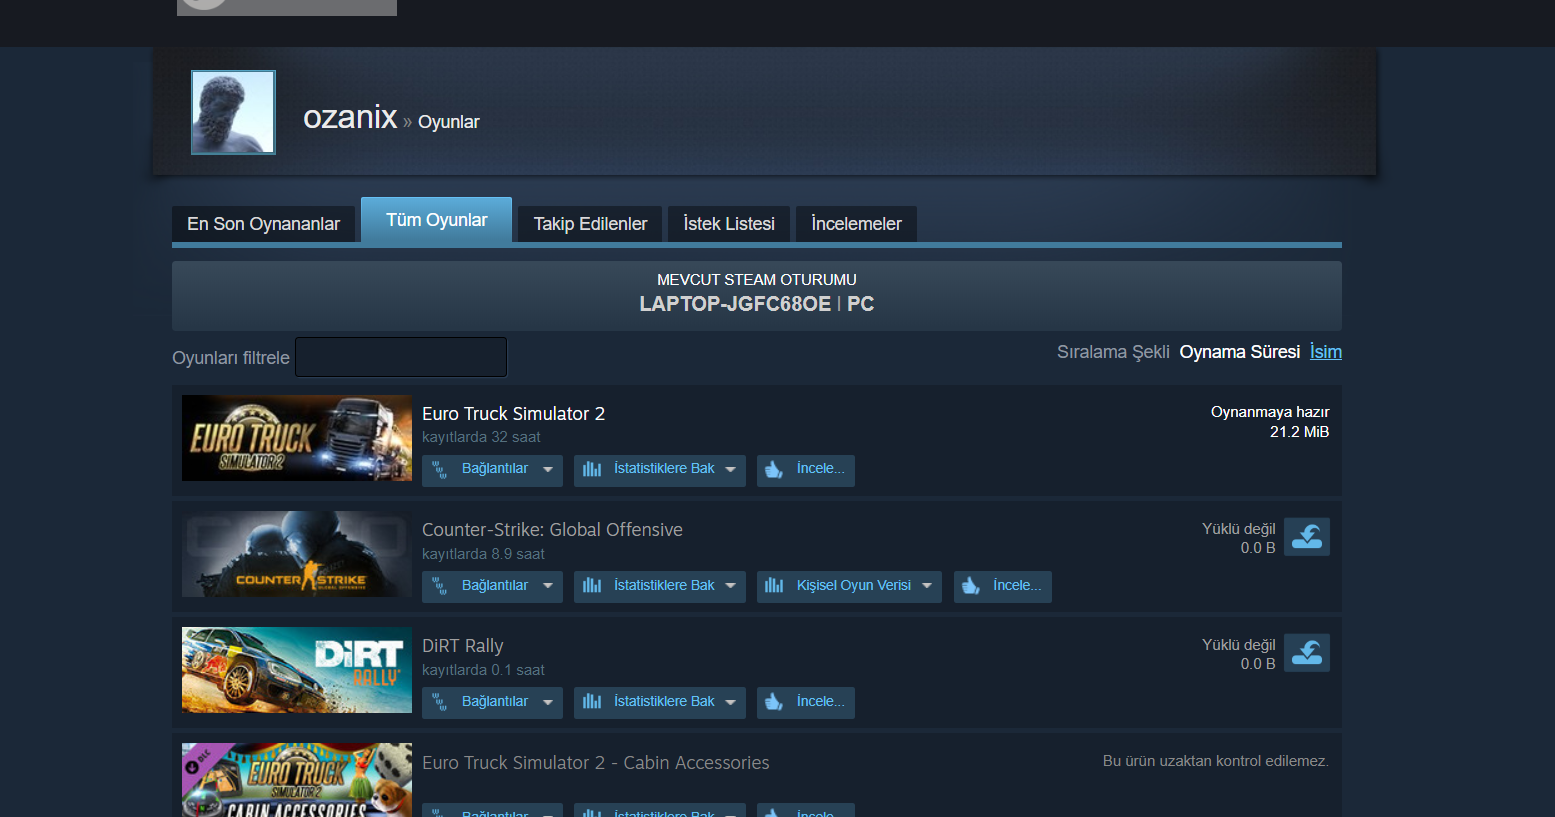Viewport: 1555px width, 817px height.
Task: Switch to En Son Oynananlar tab
Action: (263, 224)
